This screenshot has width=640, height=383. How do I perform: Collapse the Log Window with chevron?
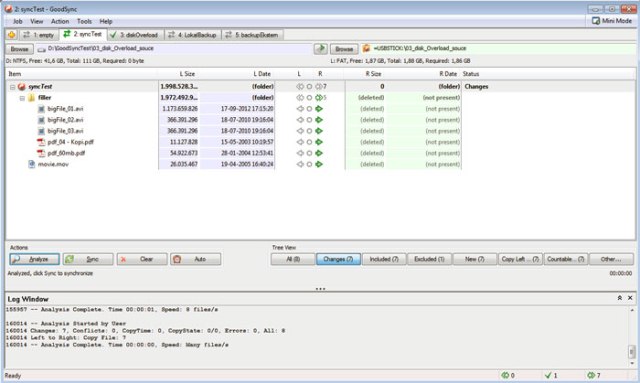tap(620, 298)
